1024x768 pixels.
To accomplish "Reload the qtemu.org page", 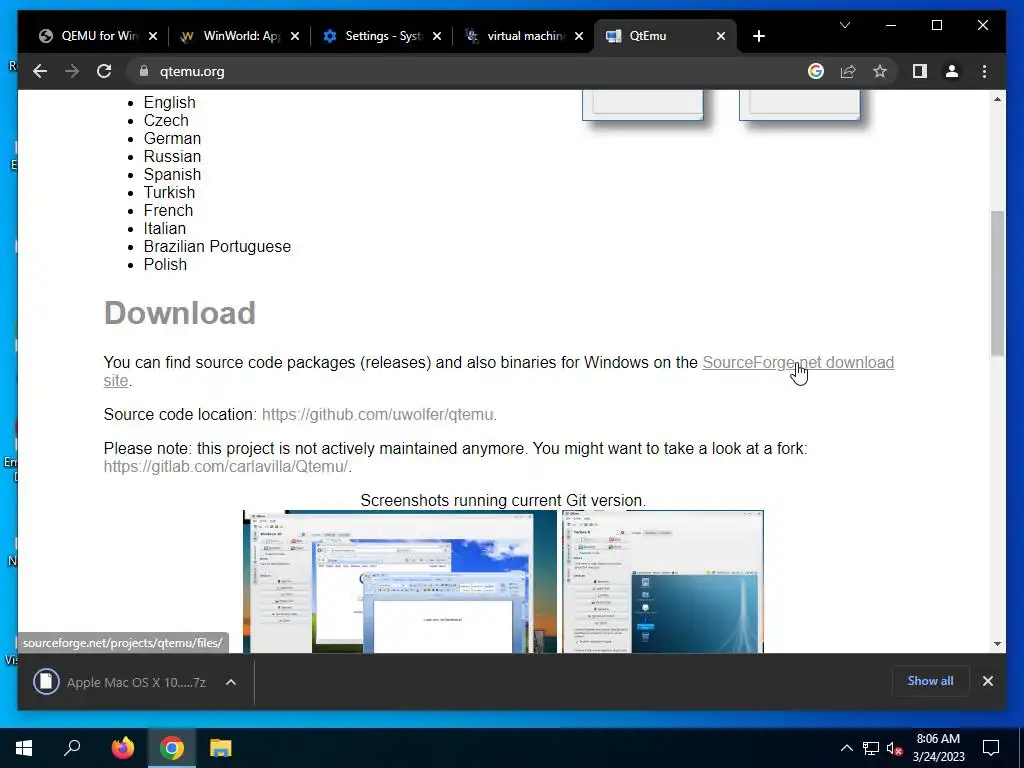I will pos(104,71).
